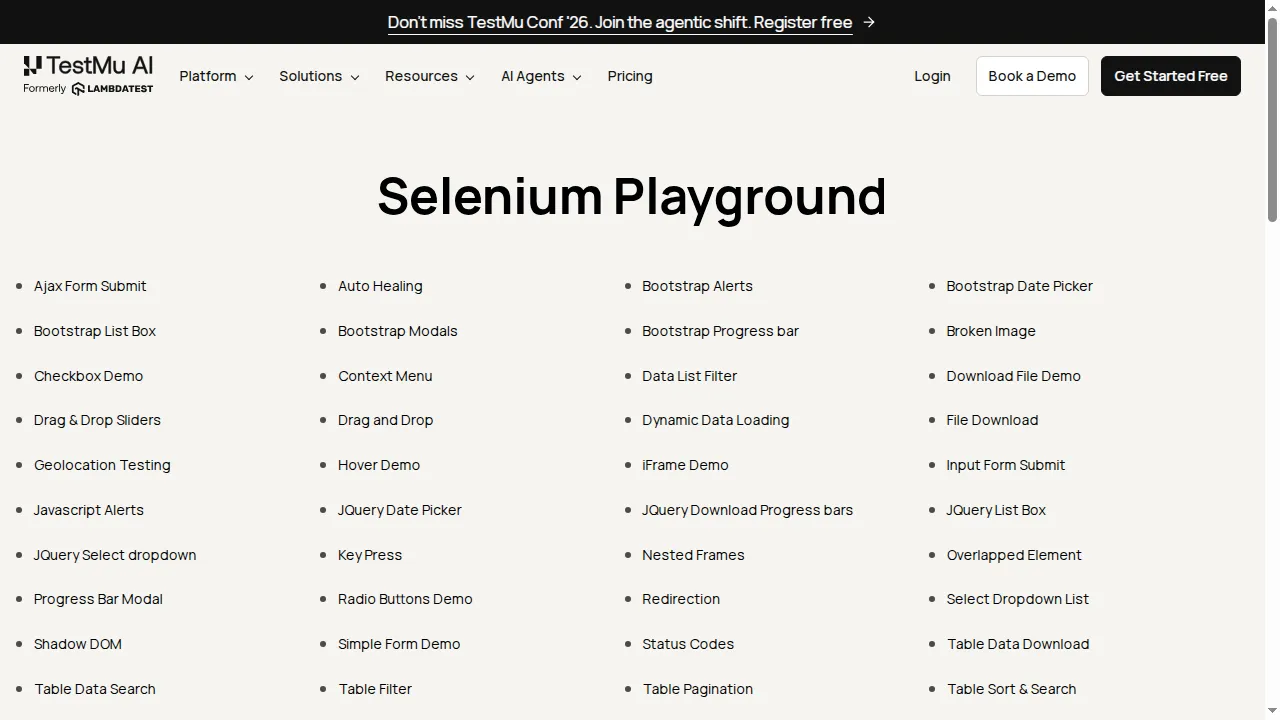Open the Data List Filter demo
1280x720 pixels.
click(x=689, y=376)
